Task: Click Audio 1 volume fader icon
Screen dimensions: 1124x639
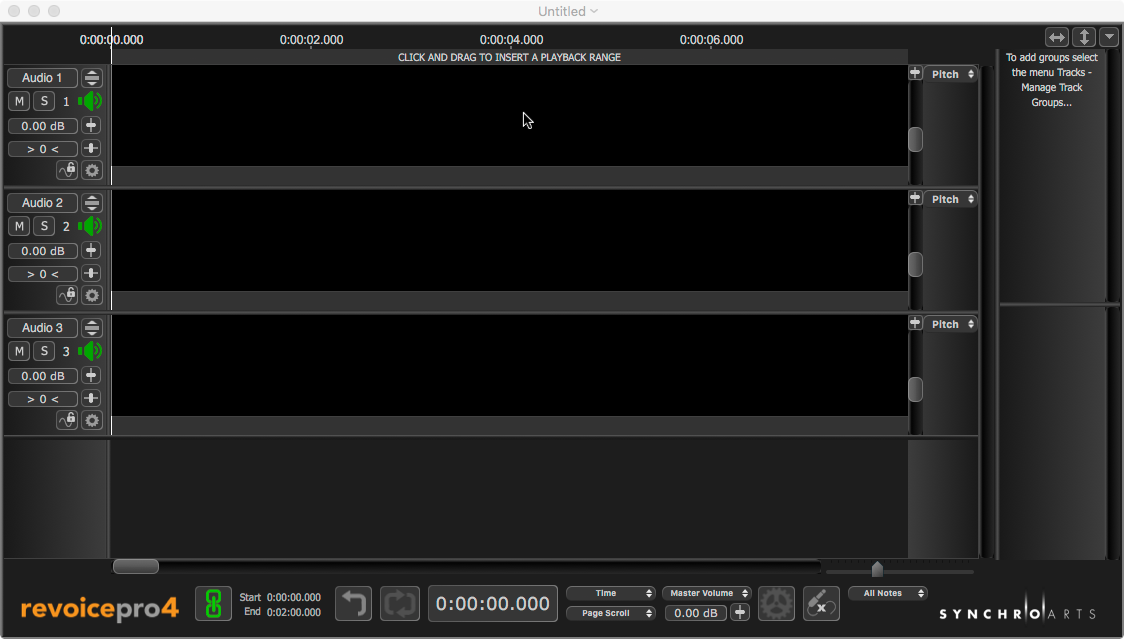Action: point(91,125)
